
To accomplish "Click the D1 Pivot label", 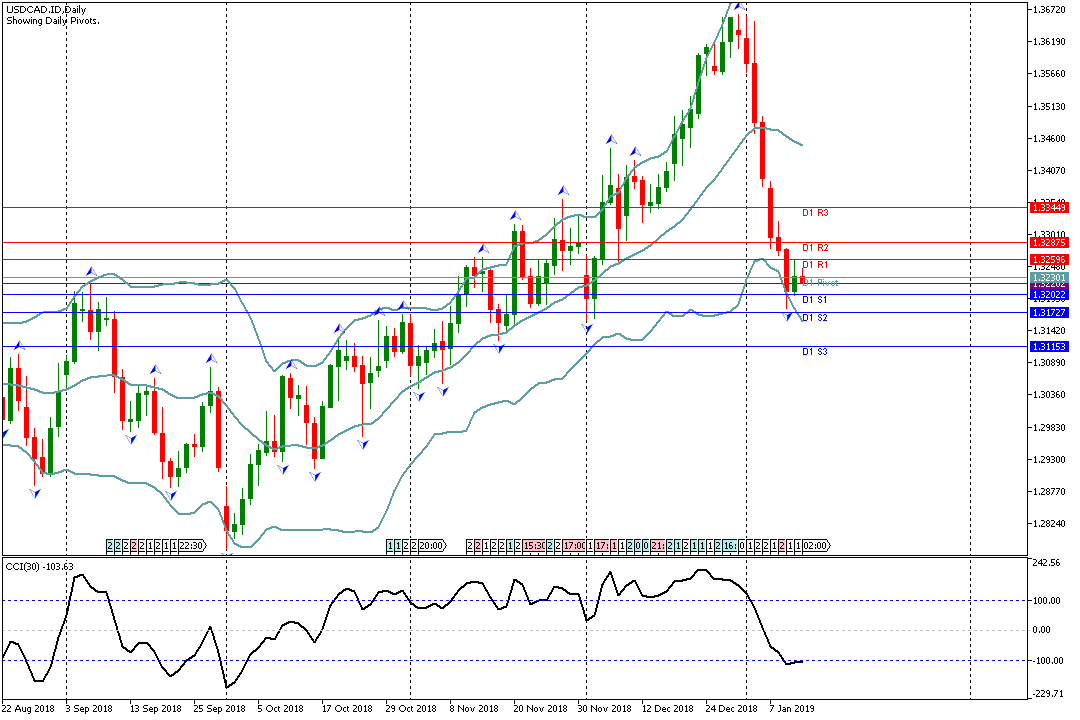I will (x=820, y=282).
